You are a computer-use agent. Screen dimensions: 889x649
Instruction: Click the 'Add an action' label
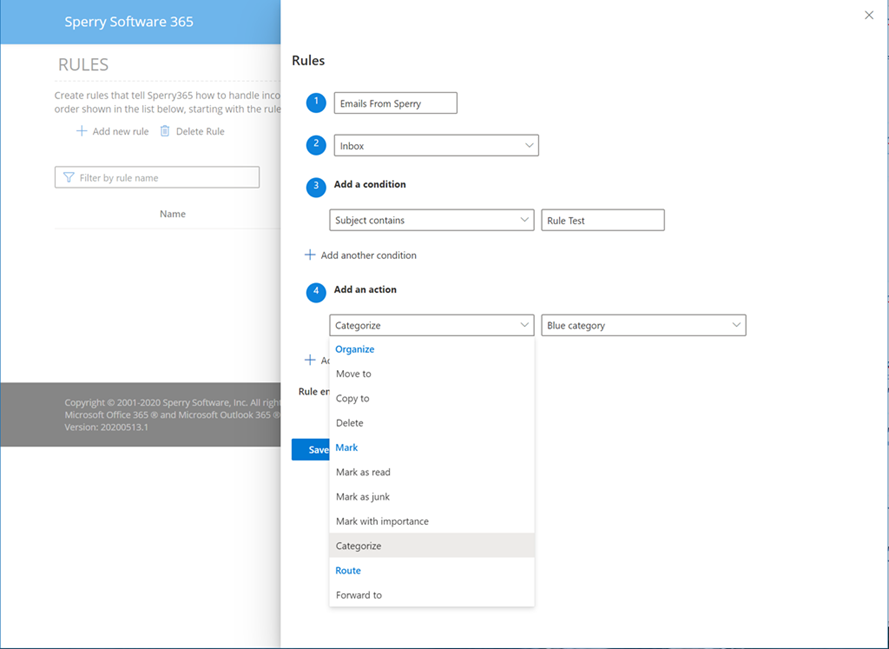[x=365, y=290]
